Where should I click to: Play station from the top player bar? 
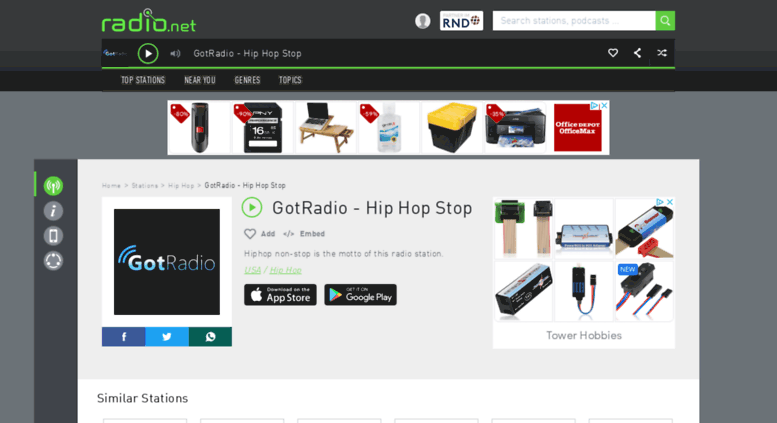click(148, 53)
